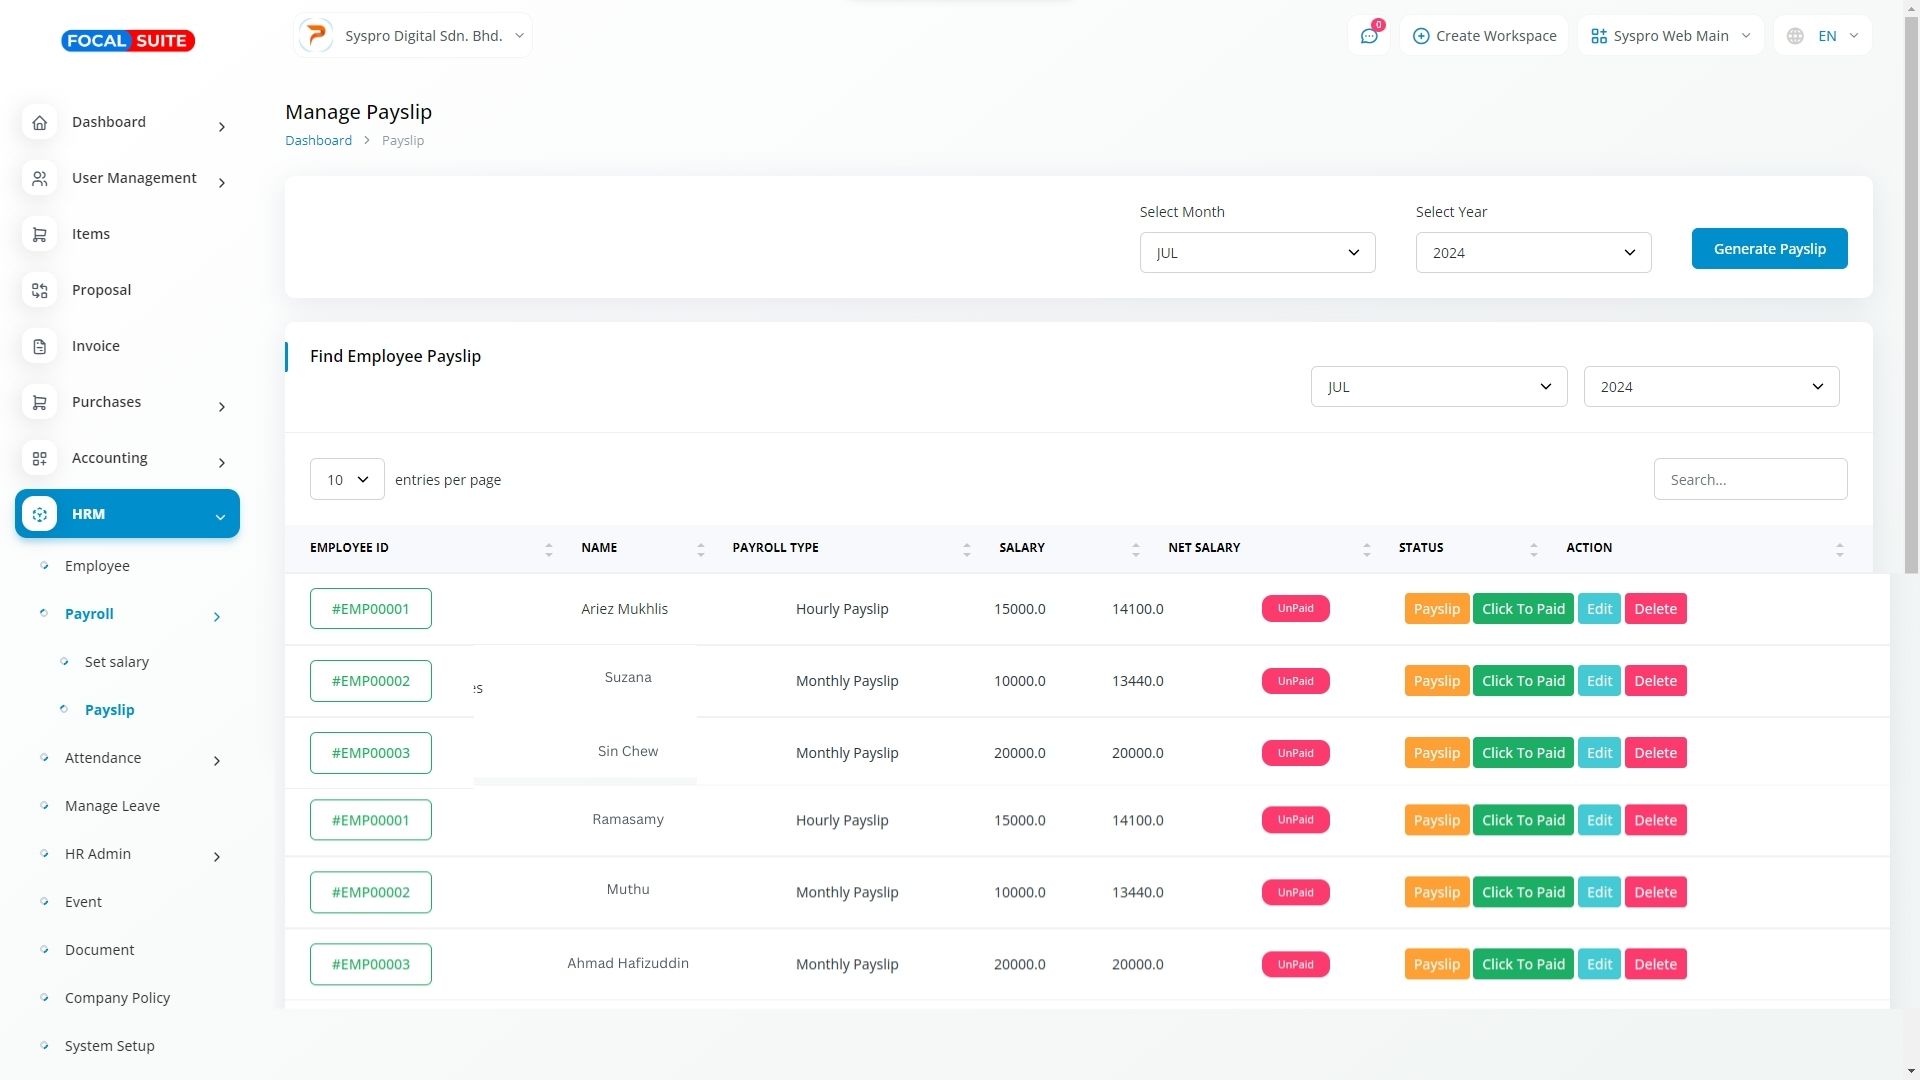
Task: Change the entries per page dropdown
Action: click(347, 480)
